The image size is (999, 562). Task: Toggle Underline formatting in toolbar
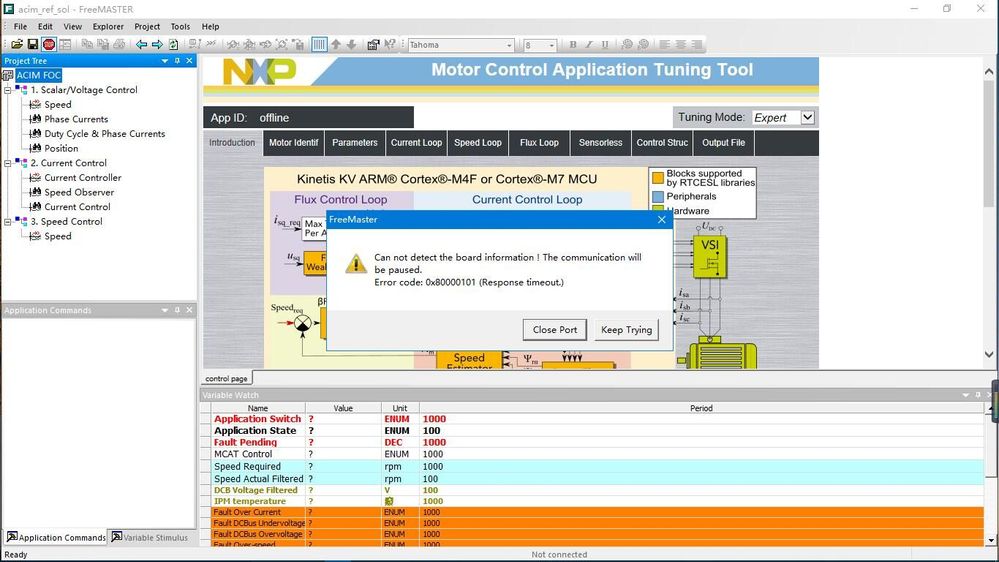click(x=605, y=45)
